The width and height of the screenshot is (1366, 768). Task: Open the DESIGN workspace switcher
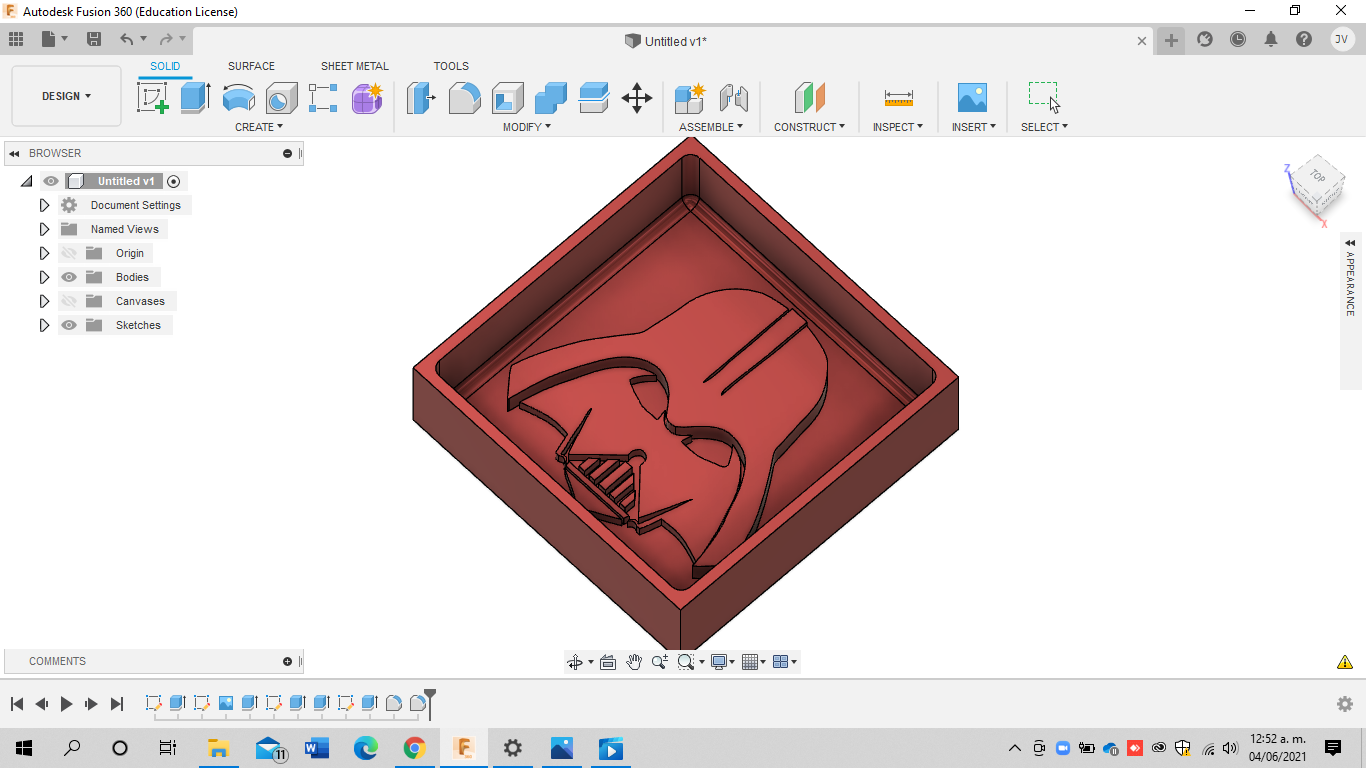(66, 96)
